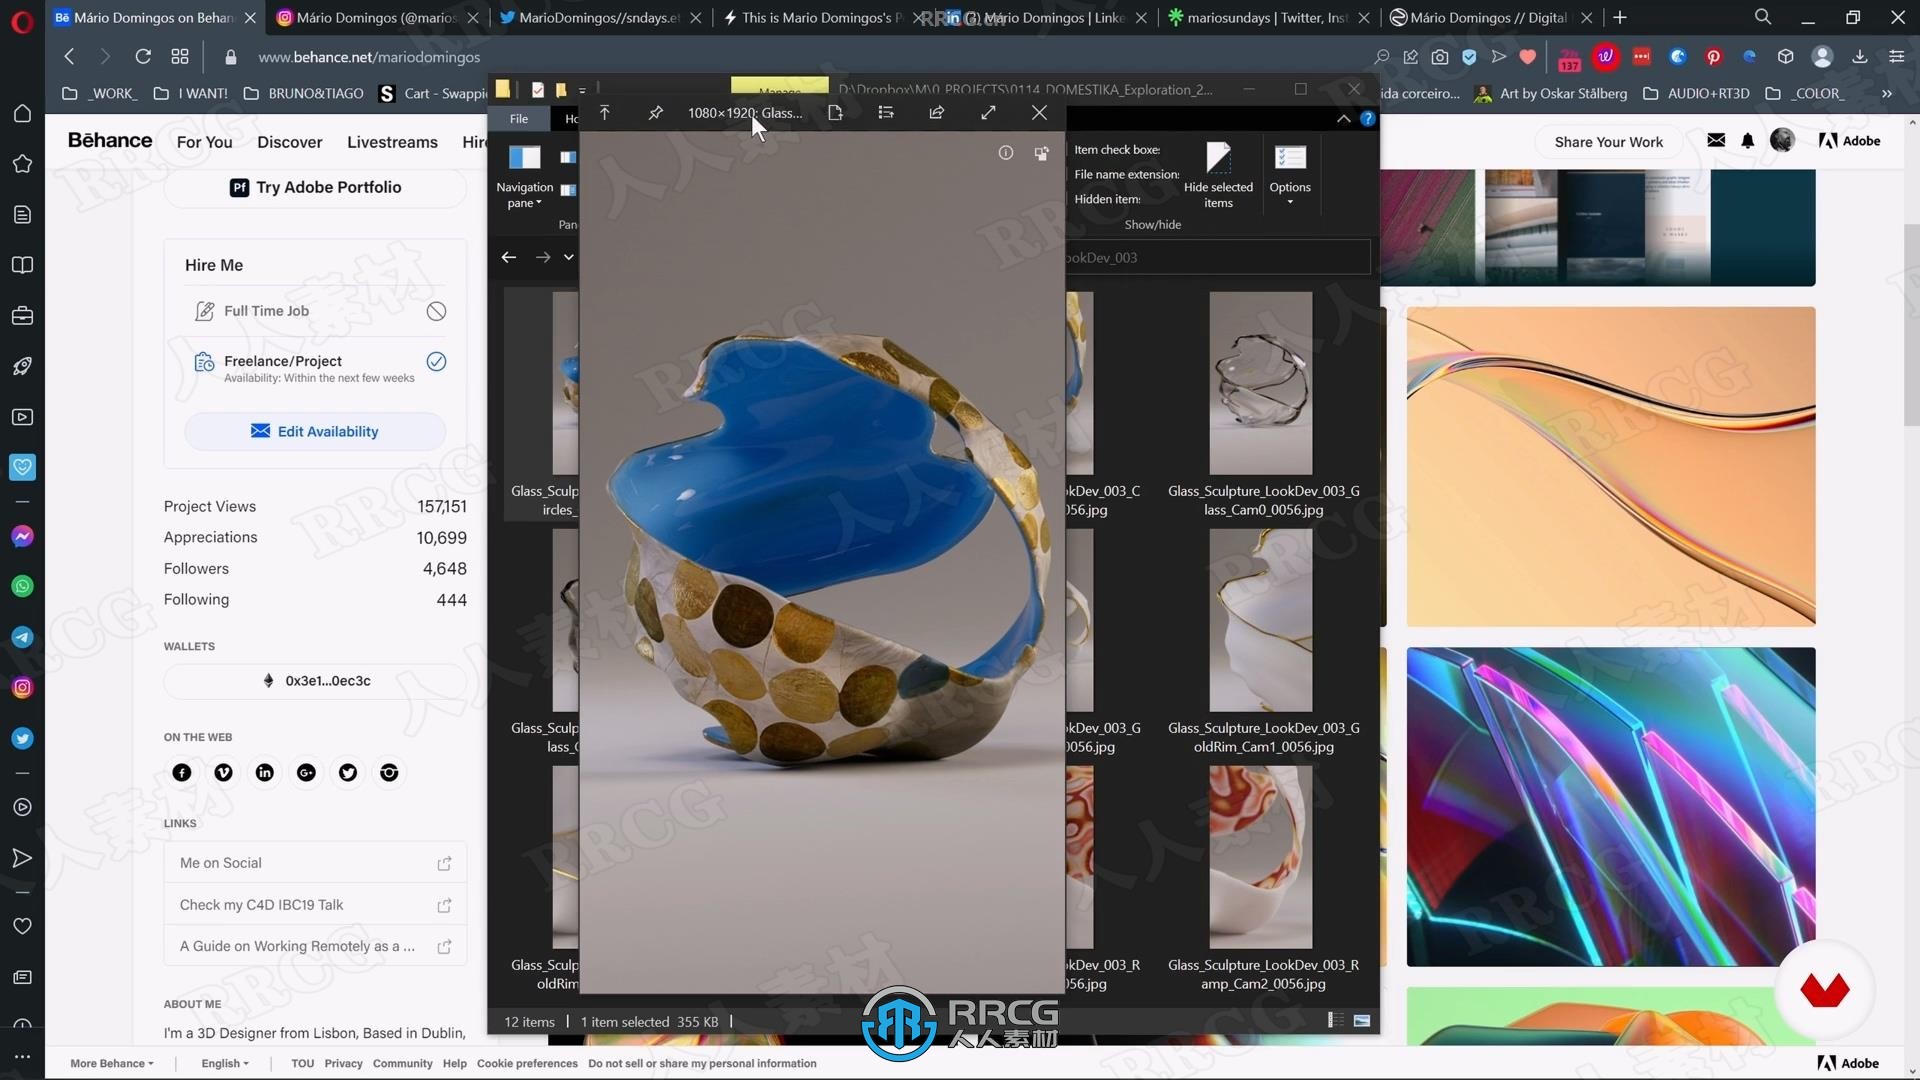Open WhatsApp in Opera sidebar
1920x1080 pixels.
pyautogui.click(x=22, y=587)
